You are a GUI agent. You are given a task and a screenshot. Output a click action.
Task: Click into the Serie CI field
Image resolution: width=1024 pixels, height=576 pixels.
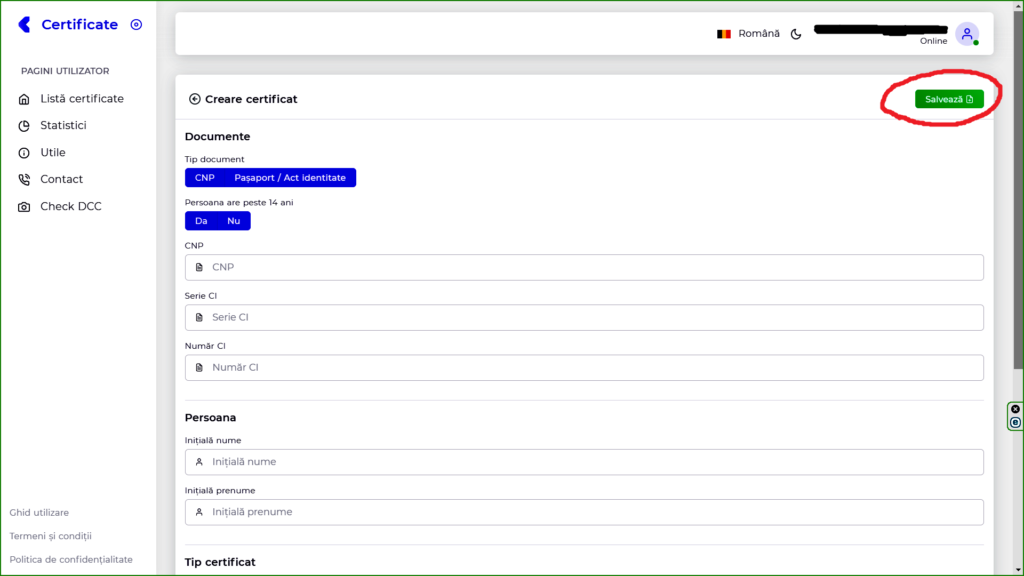coord(584,317)
